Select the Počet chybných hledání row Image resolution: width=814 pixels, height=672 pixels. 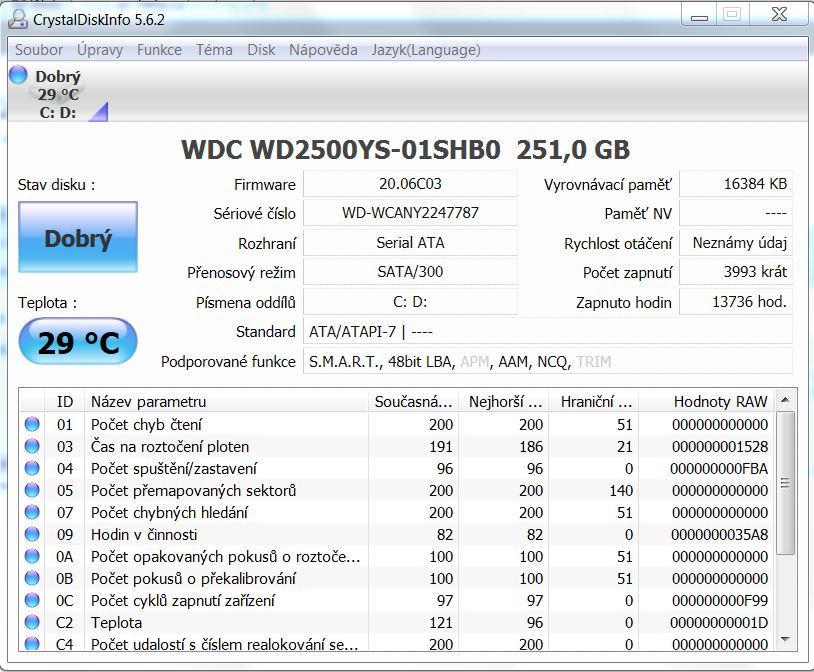397,513
